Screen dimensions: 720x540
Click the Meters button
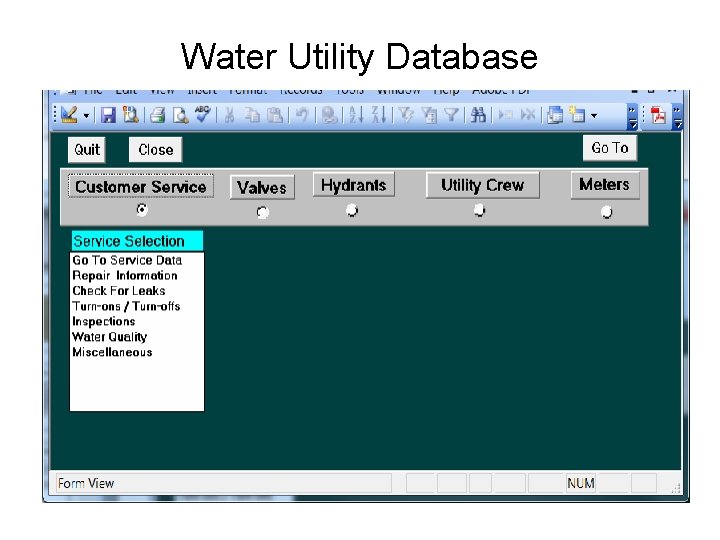coord(605,185)
